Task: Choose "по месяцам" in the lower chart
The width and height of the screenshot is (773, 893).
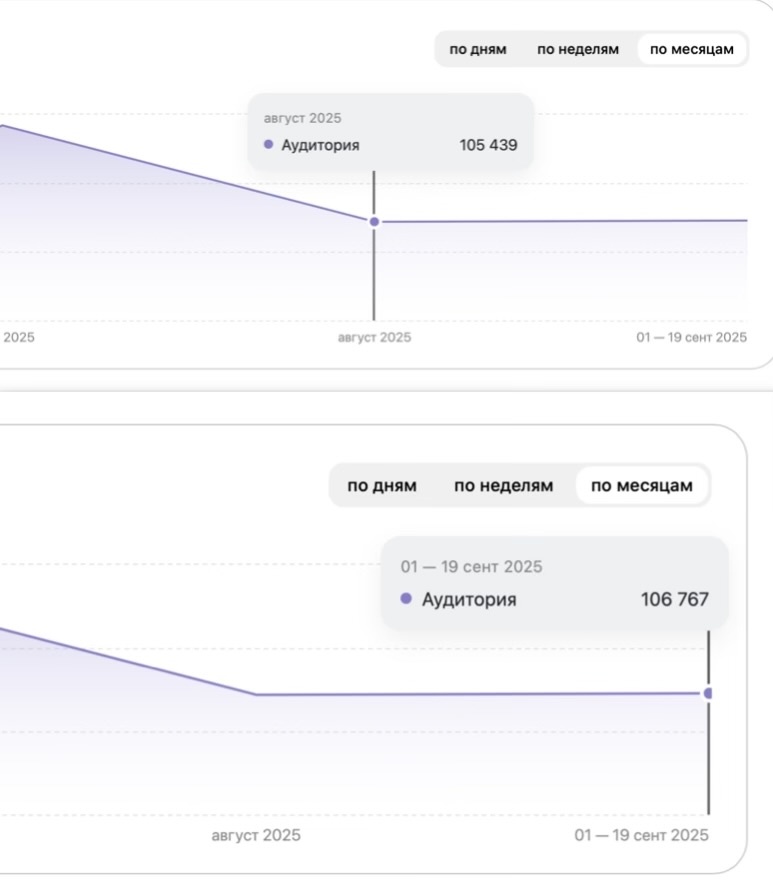Action: (x=641, y=486)
